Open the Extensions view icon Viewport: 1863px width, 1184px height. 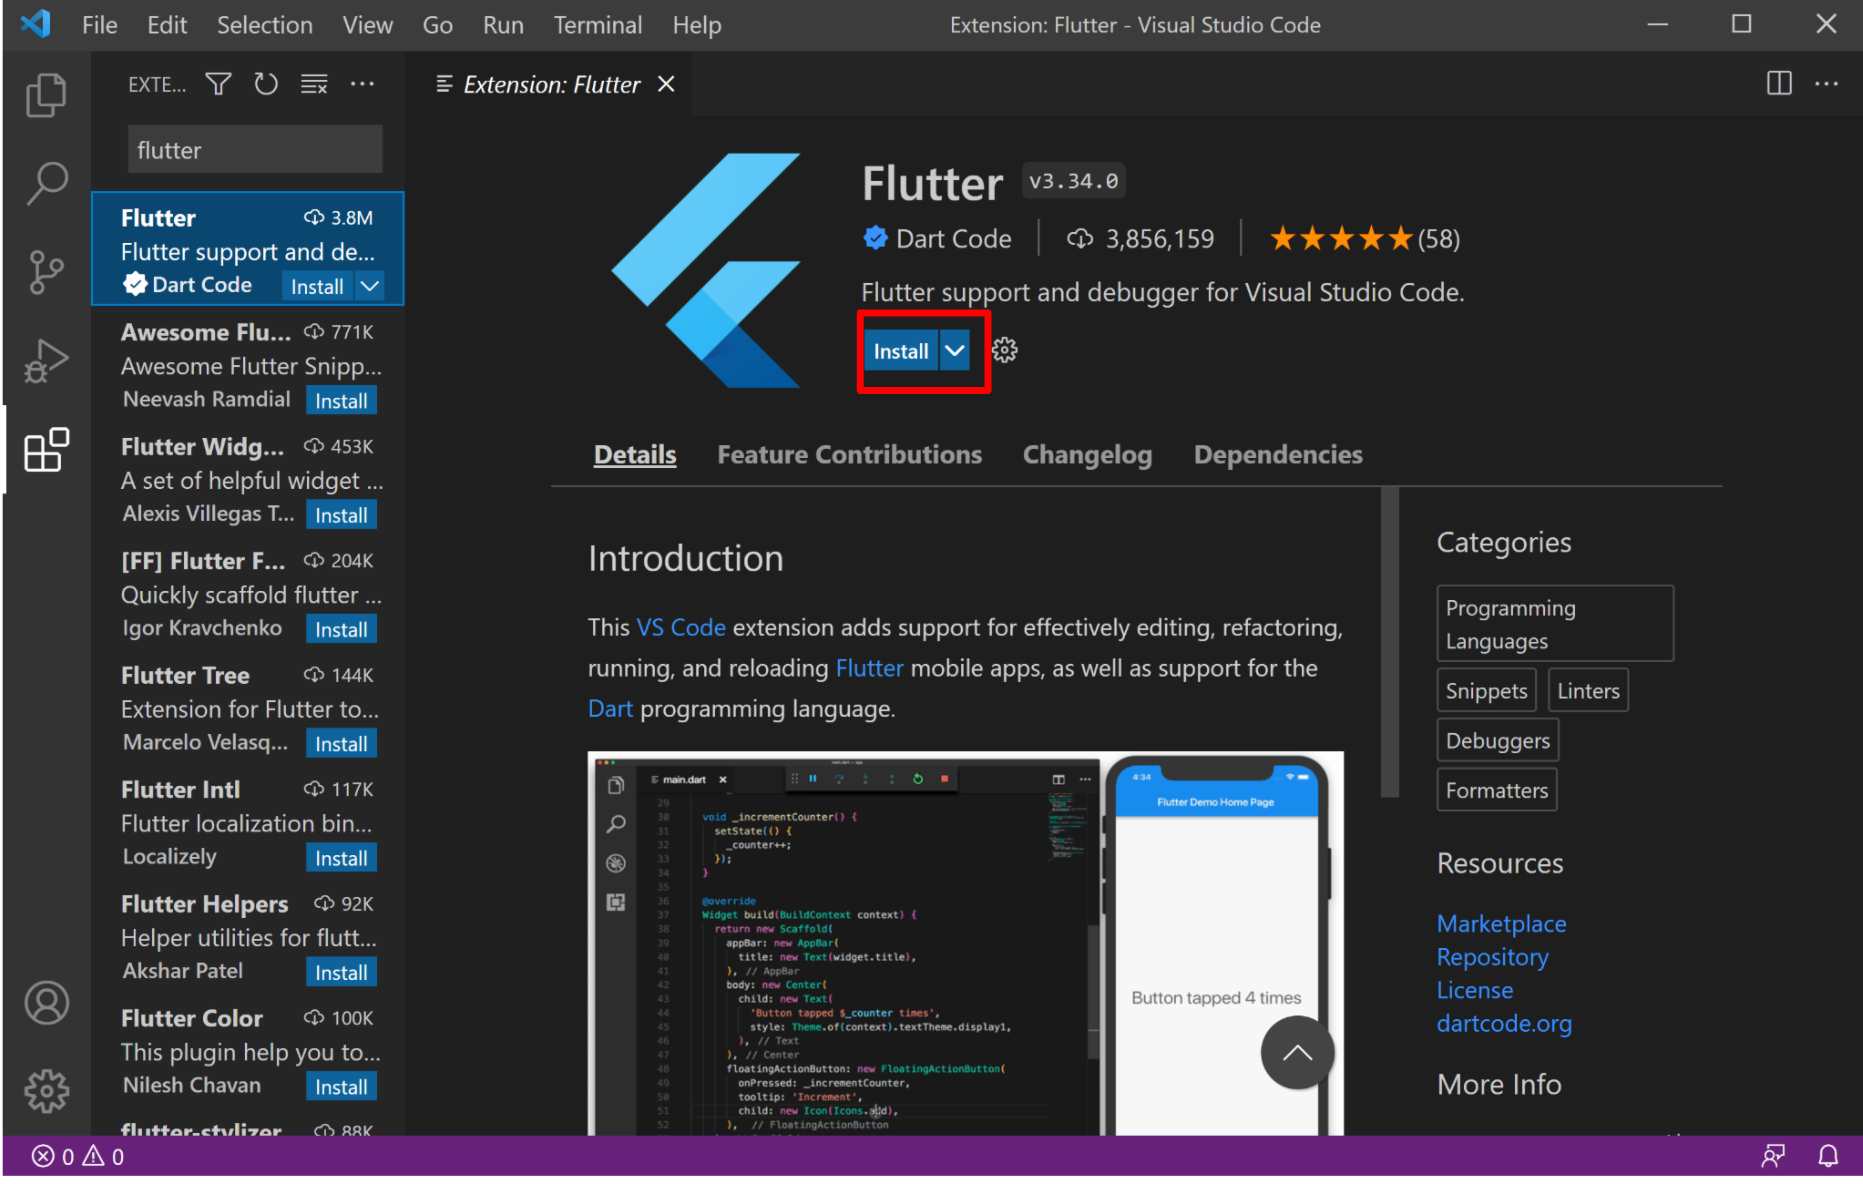click(x=46, y=450)
